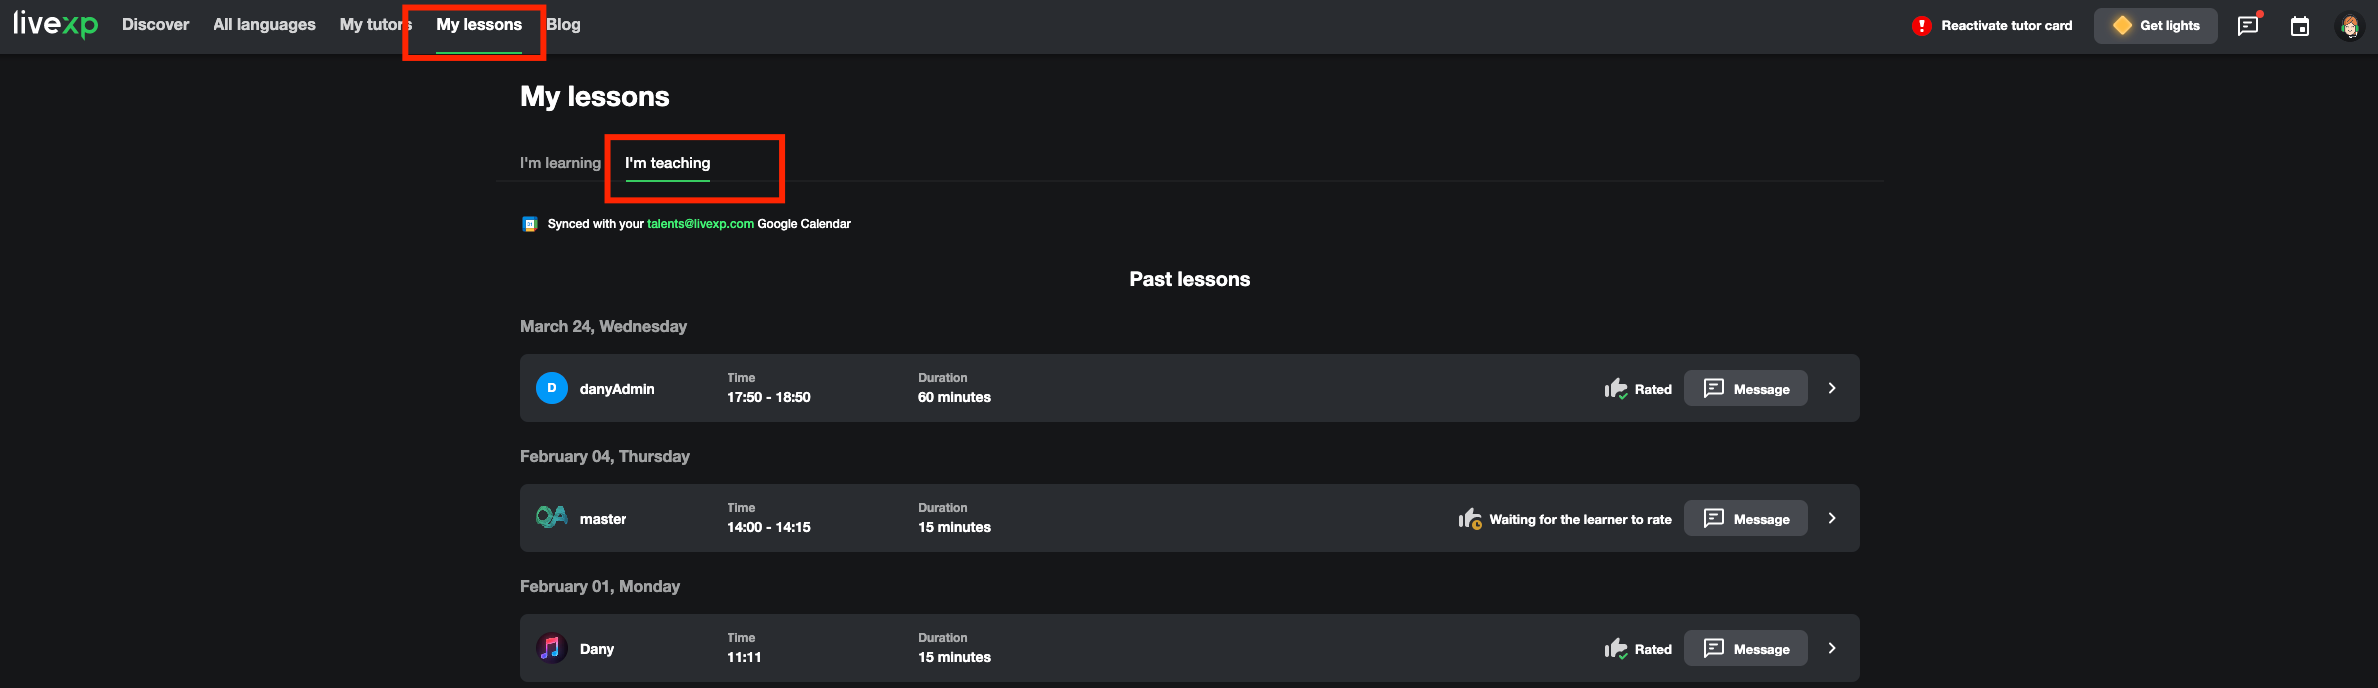This screenshot has height=688, width=2378.
Task: Click master's QA avatar icon
Action: pos(551,518)
